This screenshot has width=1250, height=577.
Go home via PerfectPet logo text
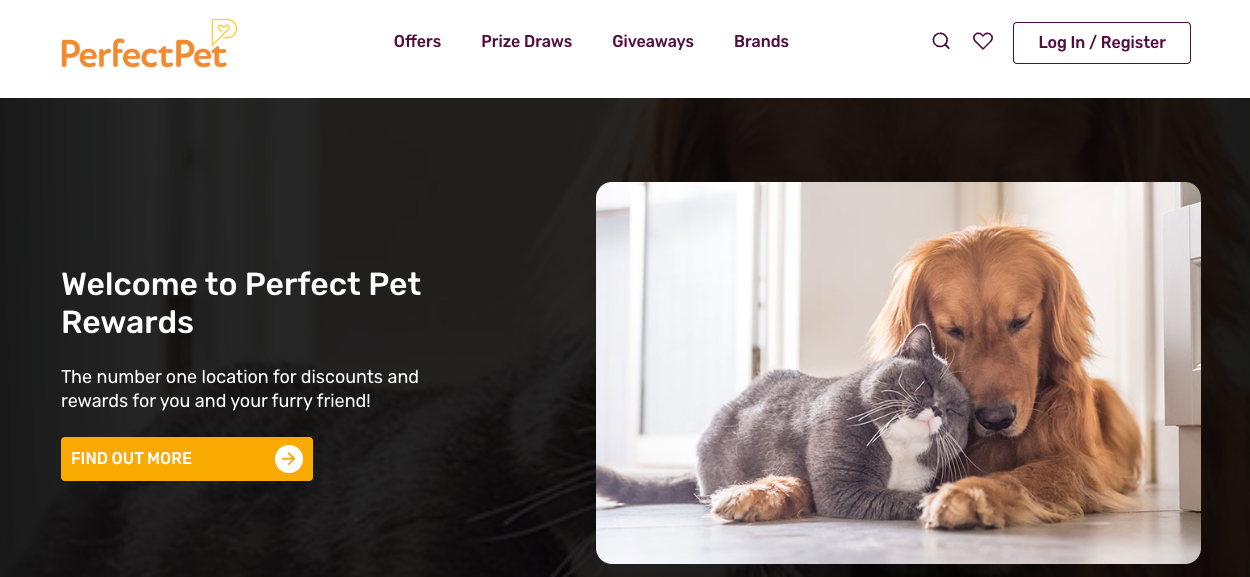click(144, 54)
